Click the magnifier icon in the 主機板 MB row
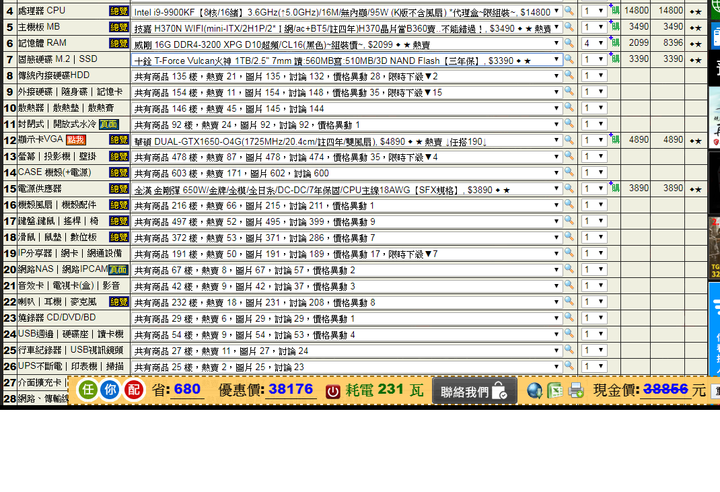720x492 pixels. (569, 27)
